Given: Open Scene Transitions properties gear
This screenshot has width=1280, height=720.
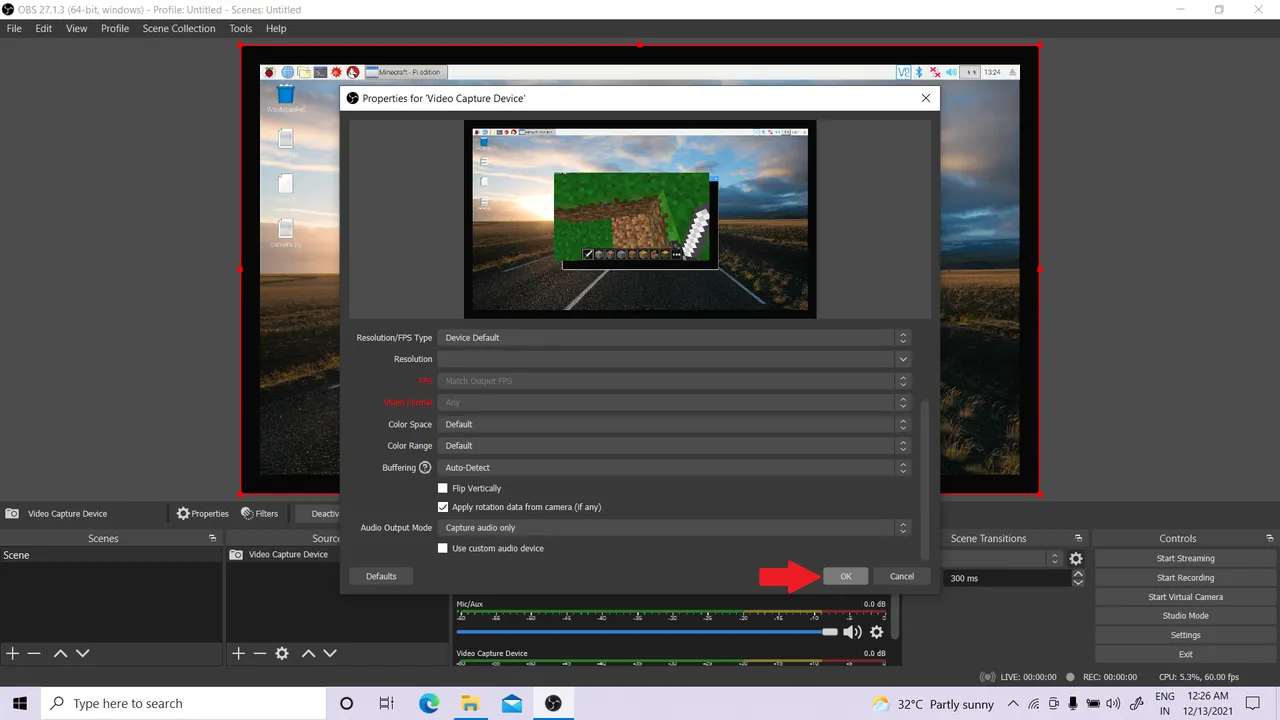Looking at the screenshot, I should point(1076,559).
